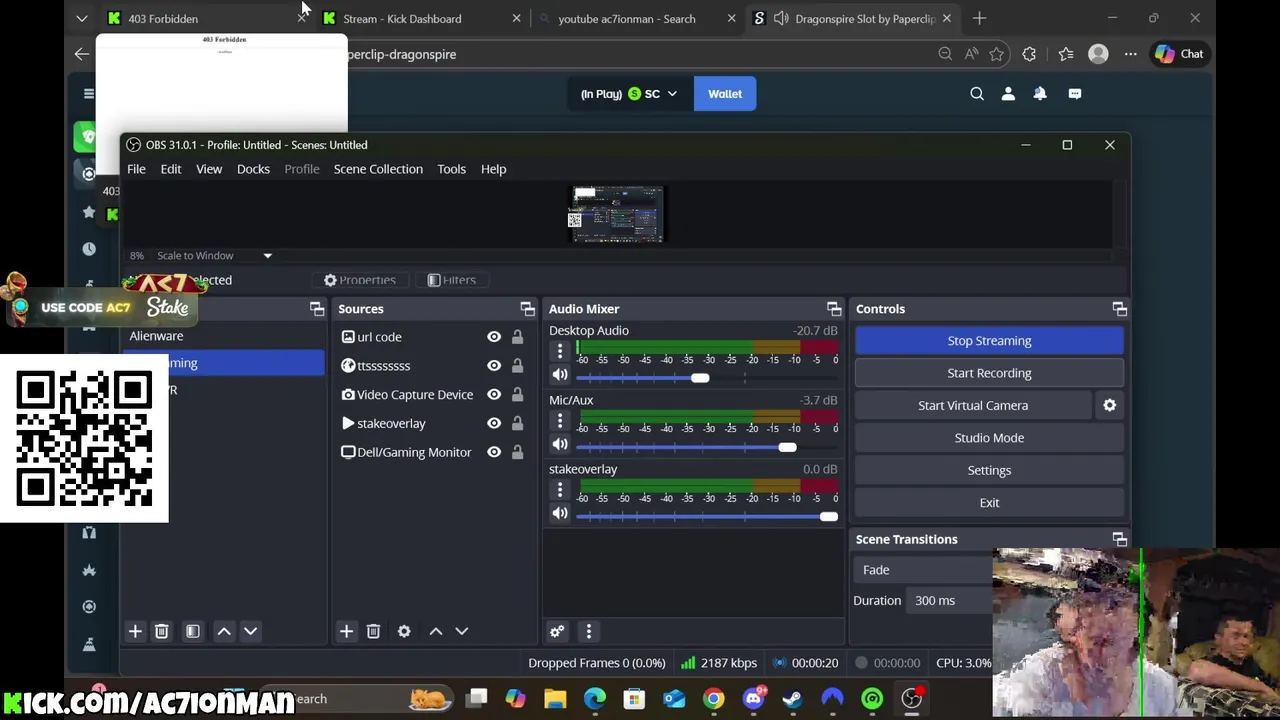Open source properties gear in Sources toolbar
Screen dimensions: 1280x720
pyautogui.click(x=404, y=631)
